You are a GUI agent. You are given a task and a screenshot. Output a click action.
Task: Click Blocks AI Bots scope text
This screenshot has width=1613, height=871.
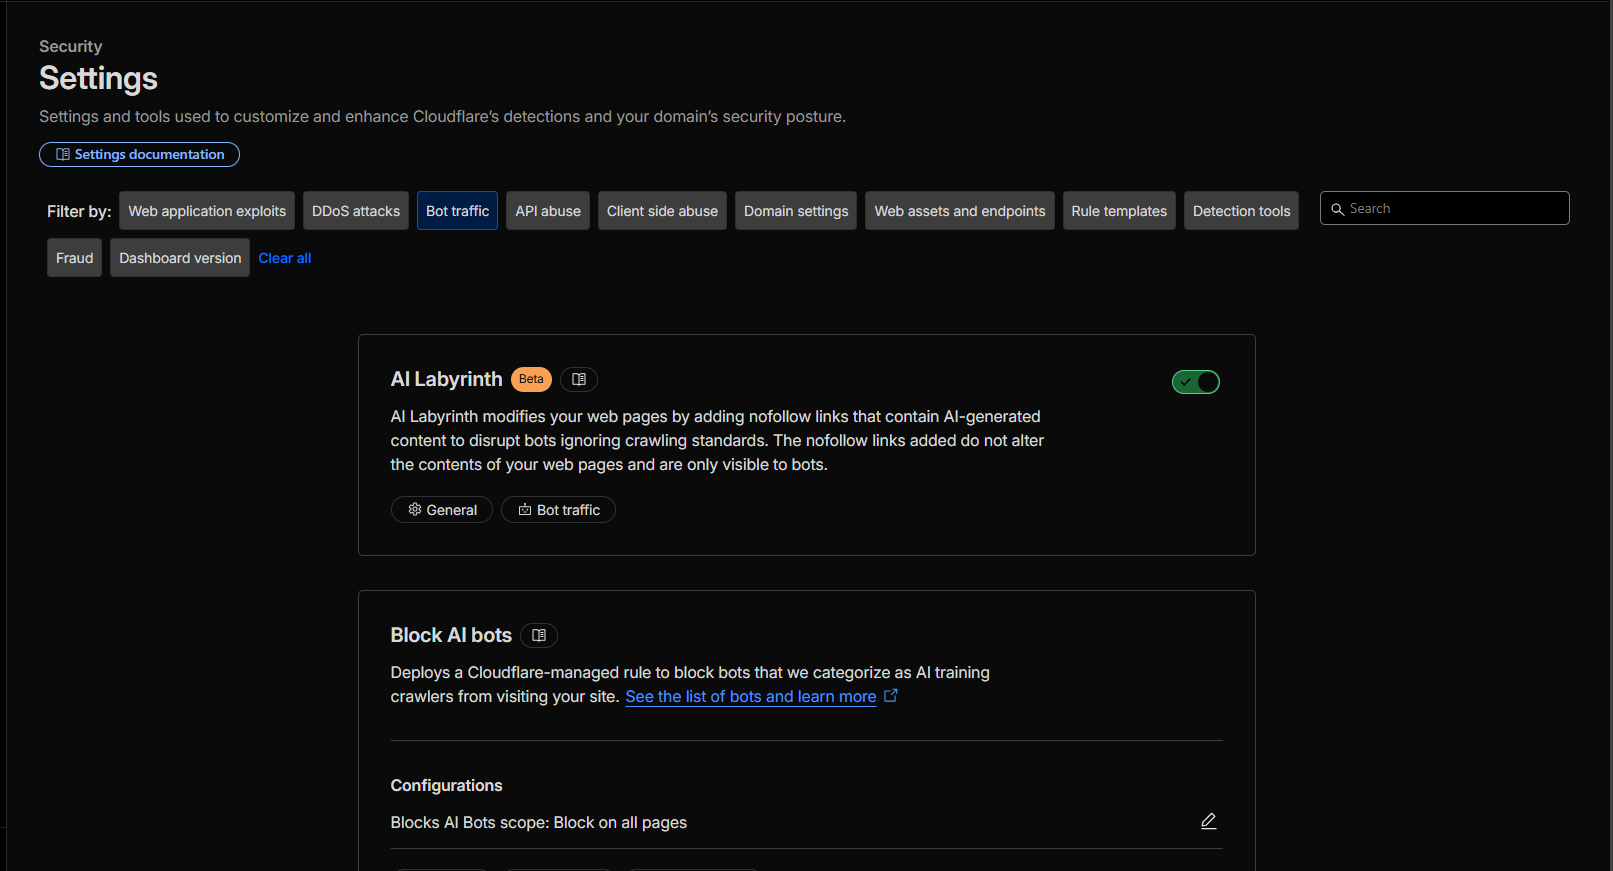[538, 822]
